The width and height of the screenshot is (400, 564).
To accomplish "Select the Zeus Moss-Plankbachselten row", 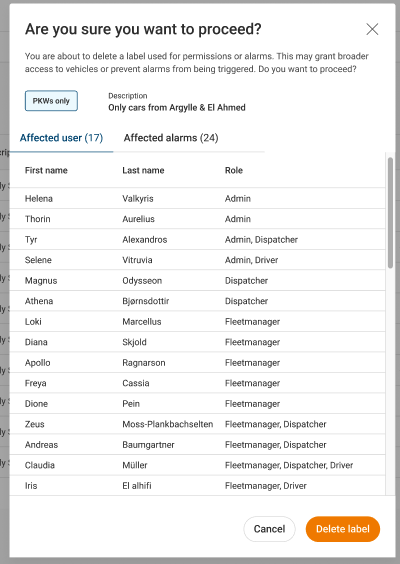I will pyautogui.click(x=197, y=424).
